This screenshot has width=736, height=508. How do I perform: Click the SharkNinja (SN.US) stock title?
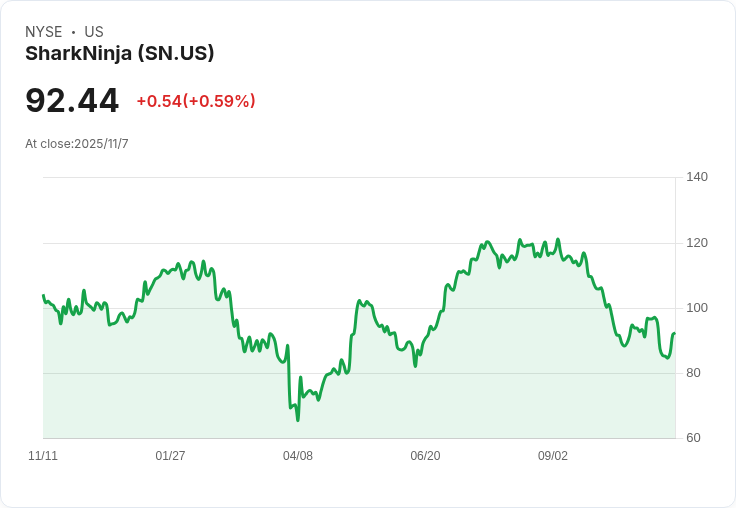[x=120, y=54]
